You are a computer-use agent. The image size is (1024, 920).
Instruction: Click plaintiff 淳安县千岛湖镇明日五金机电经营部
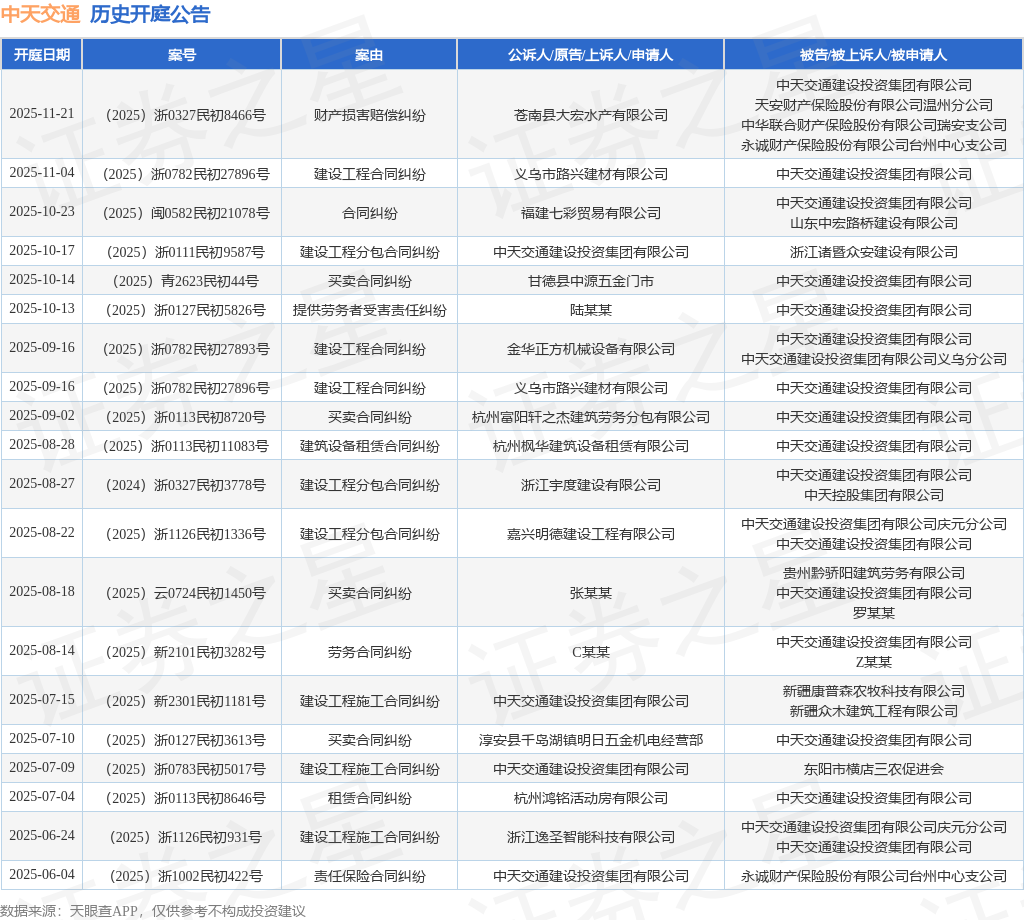point(590,740)
